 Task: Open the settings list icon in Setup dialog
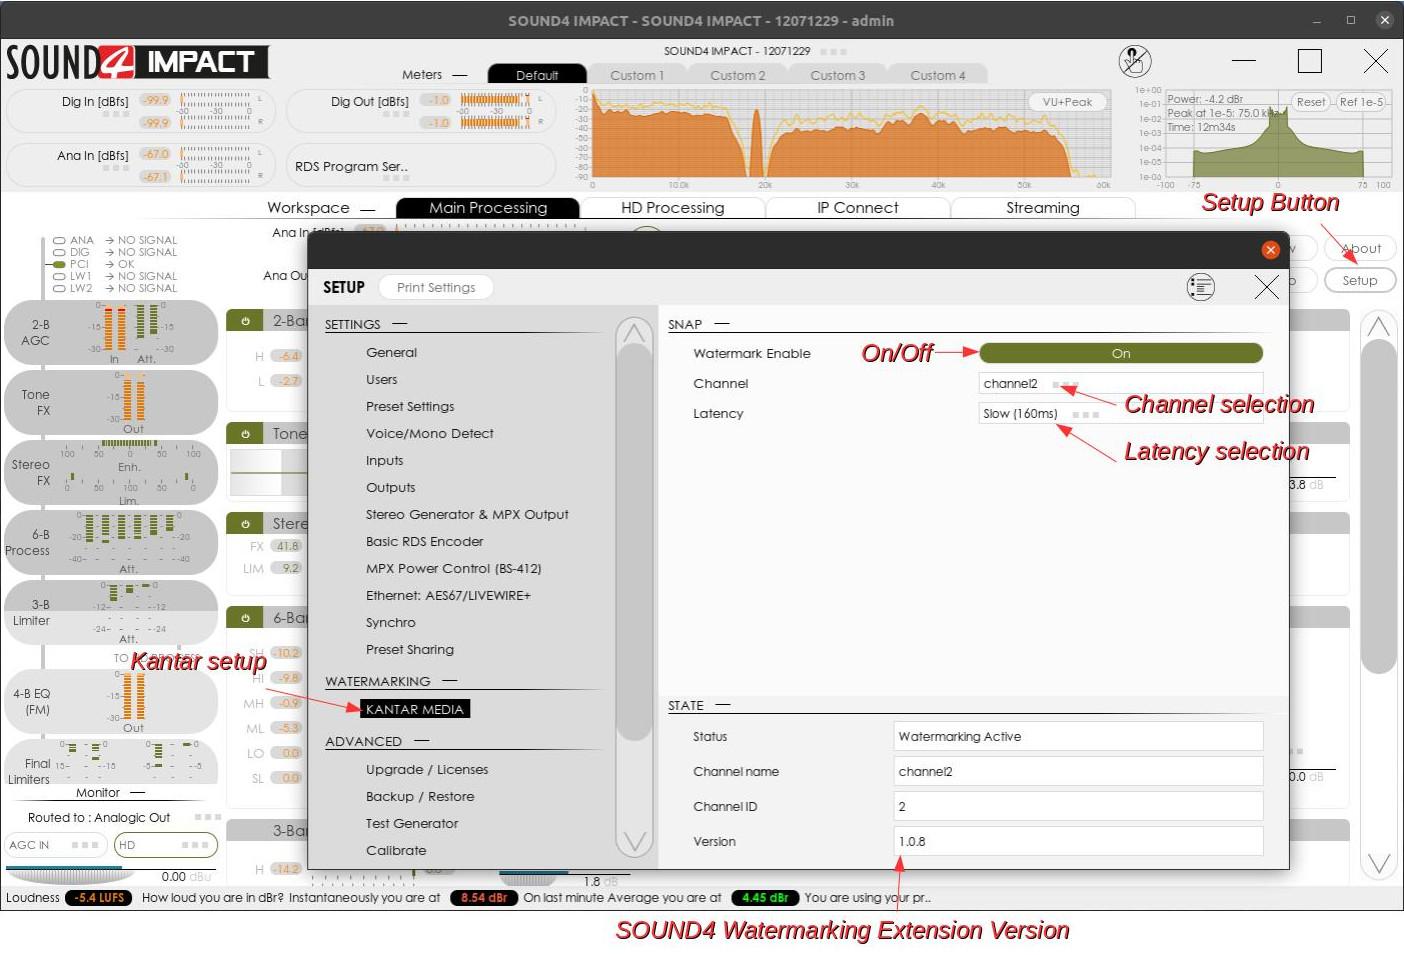tap(1200, 288)
